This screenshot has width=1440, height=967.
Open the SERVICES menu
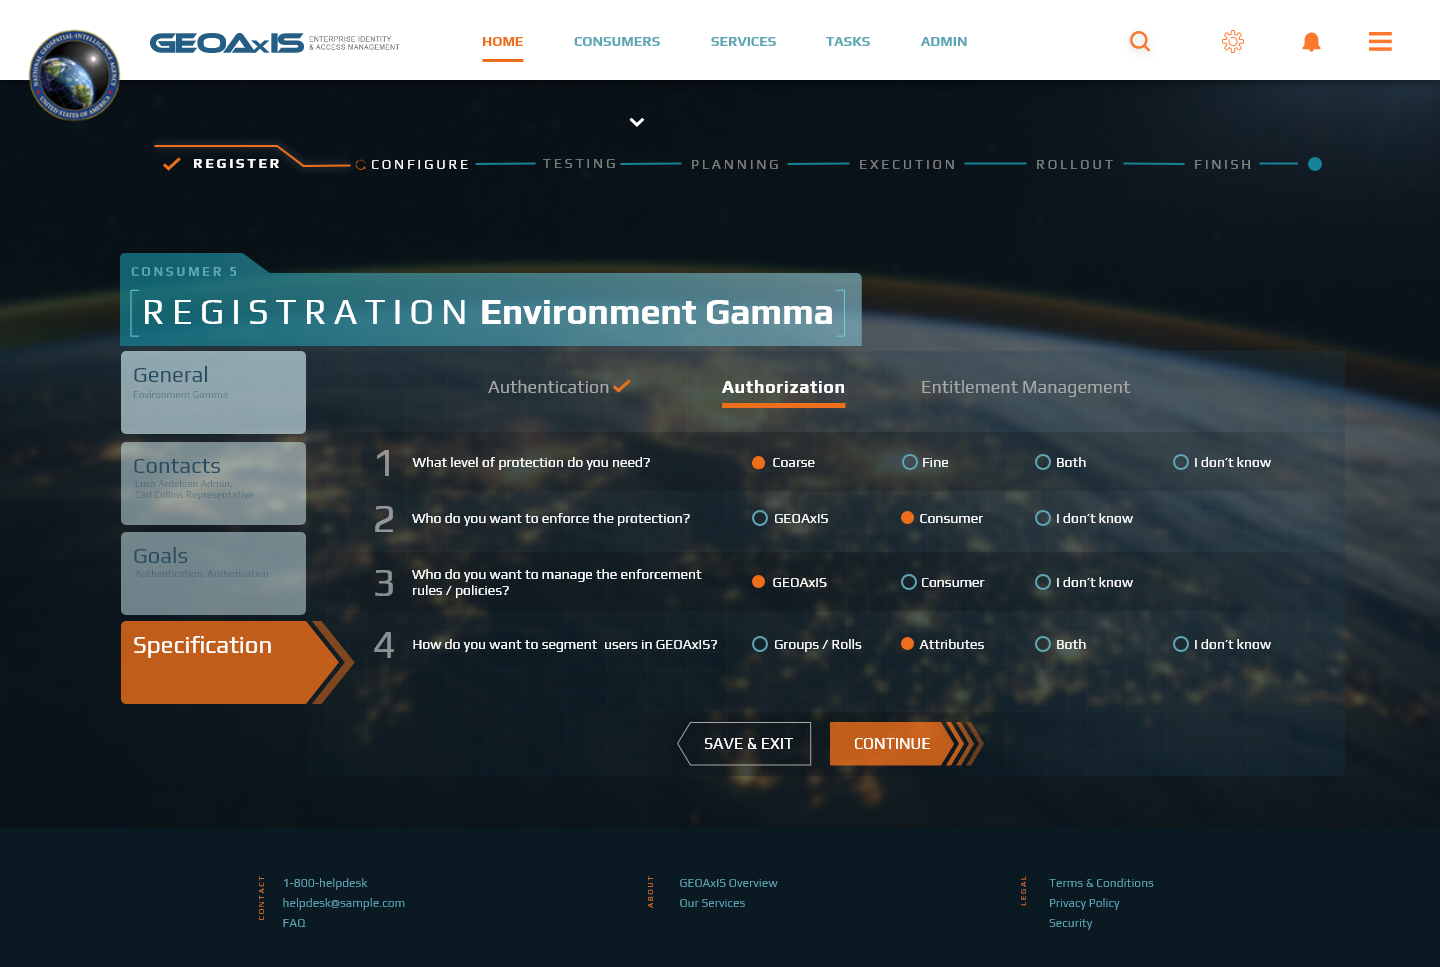pyautogui.click(x=743, y=41)
